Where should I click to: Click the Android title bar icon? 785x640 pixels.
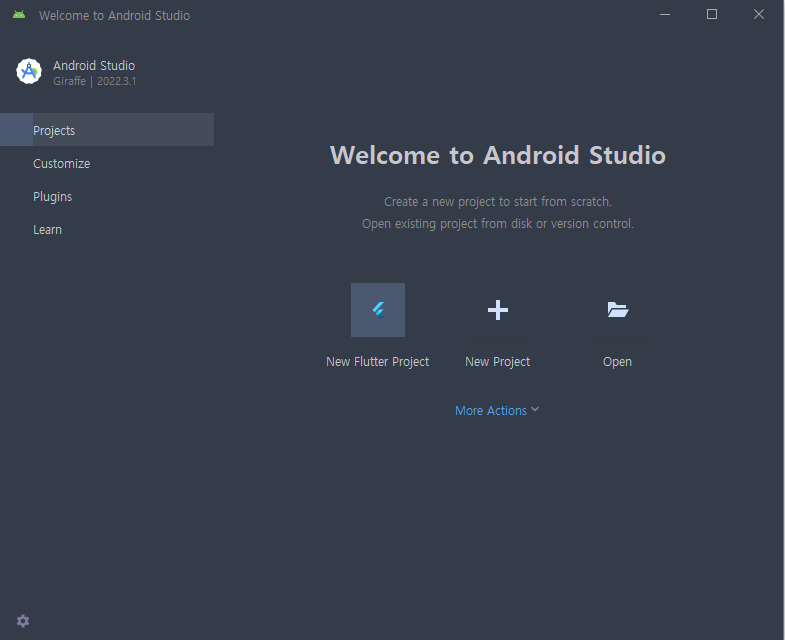tap(19, 15)
